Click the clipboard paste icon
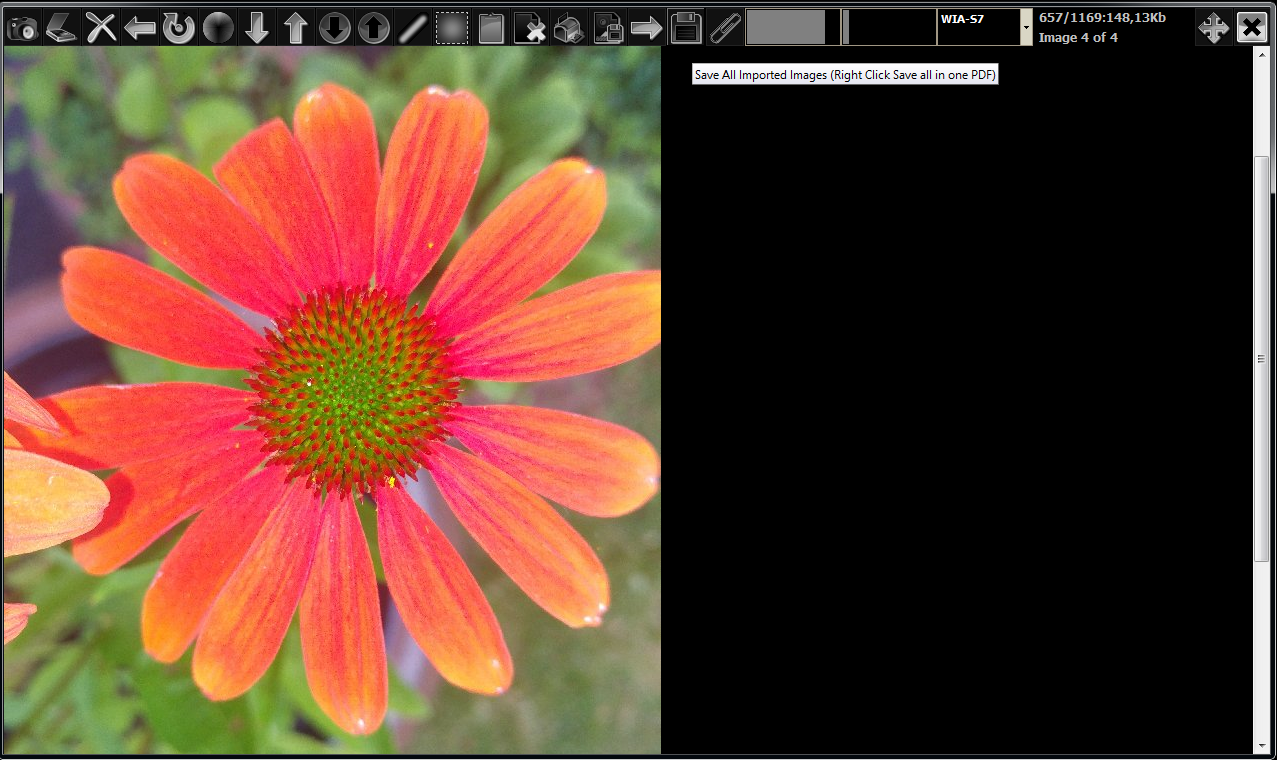Screen dimensions: 1277x760 pyautogui.click(x=491, y=28)
